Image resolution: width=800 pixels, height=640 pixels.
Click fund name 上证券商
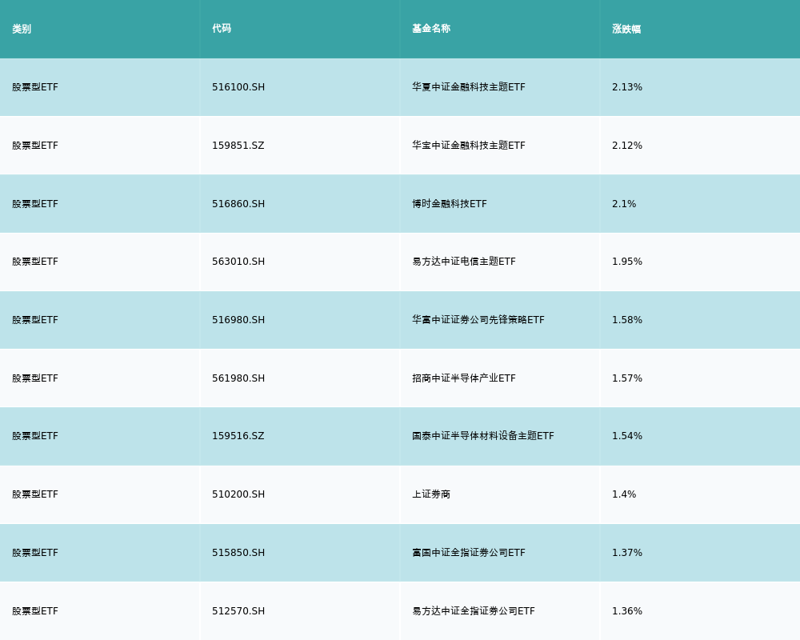click(431, 494)
